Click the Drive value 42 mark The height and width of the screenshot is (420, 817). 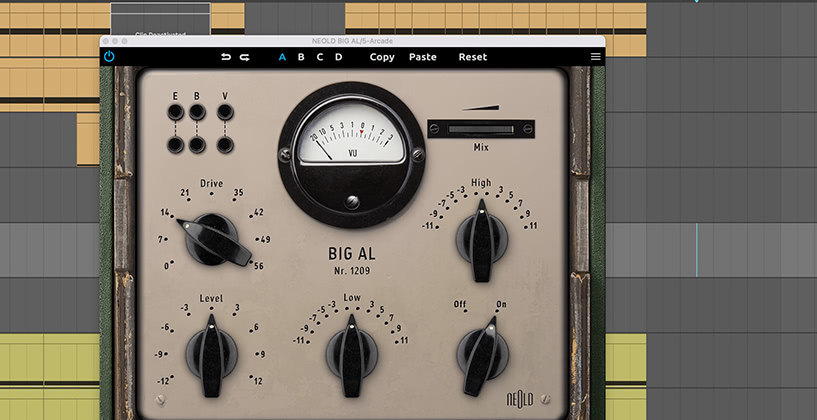(258, 212)
